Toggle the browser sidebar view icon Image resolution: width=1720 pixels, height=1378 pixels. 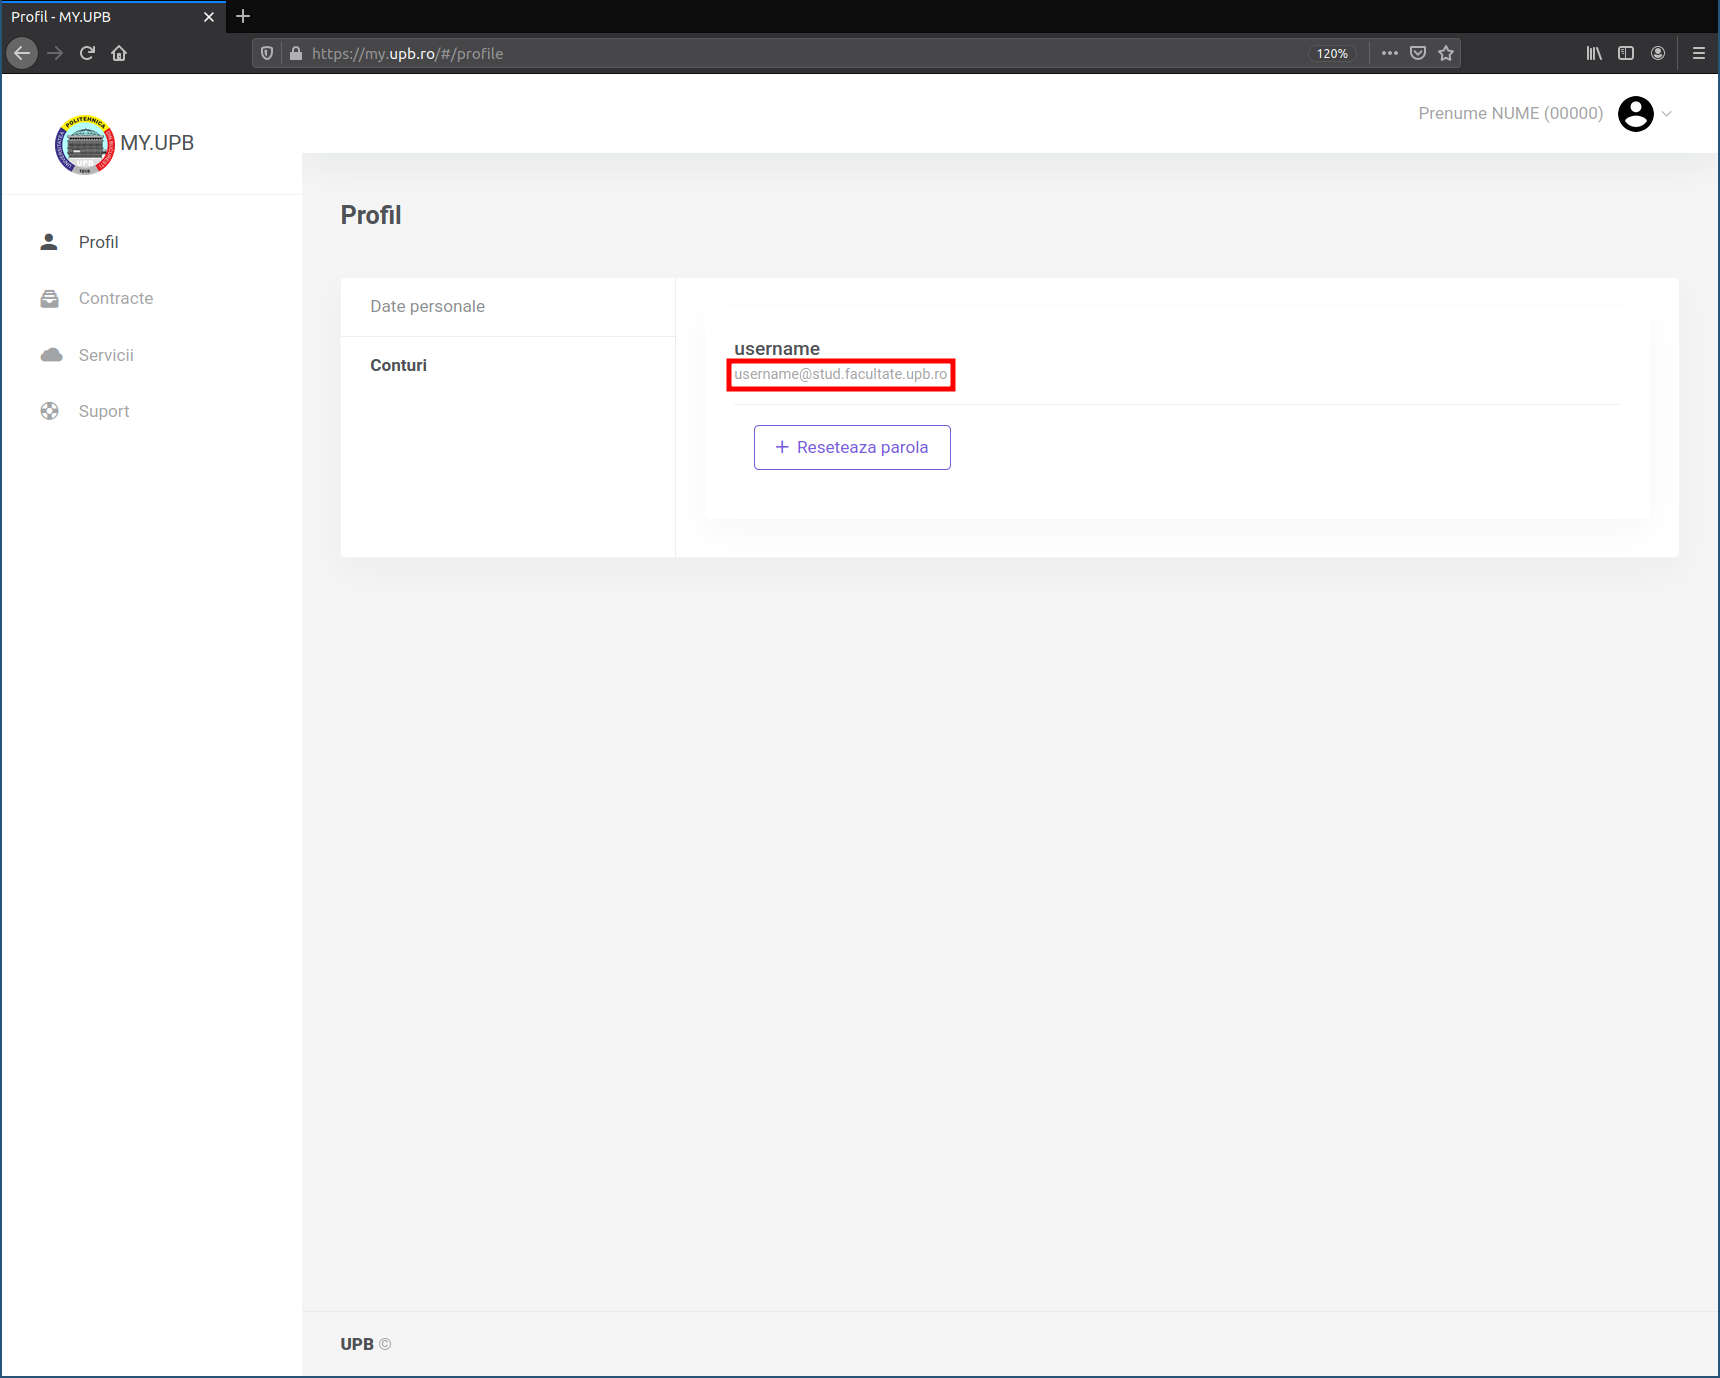click(x=1625, y=53)
